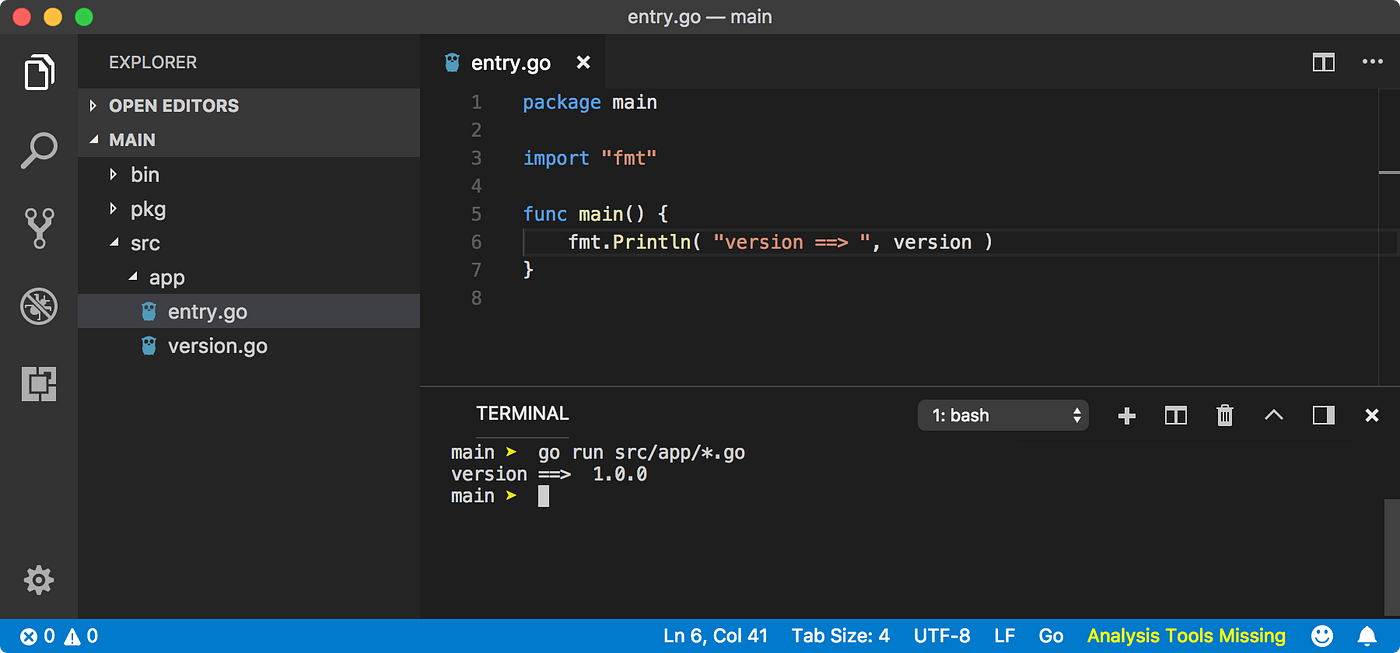Split the terminal using the split icon
Screen dimensions: 1400x653
pyautogui.click(x=1175, y=415)
